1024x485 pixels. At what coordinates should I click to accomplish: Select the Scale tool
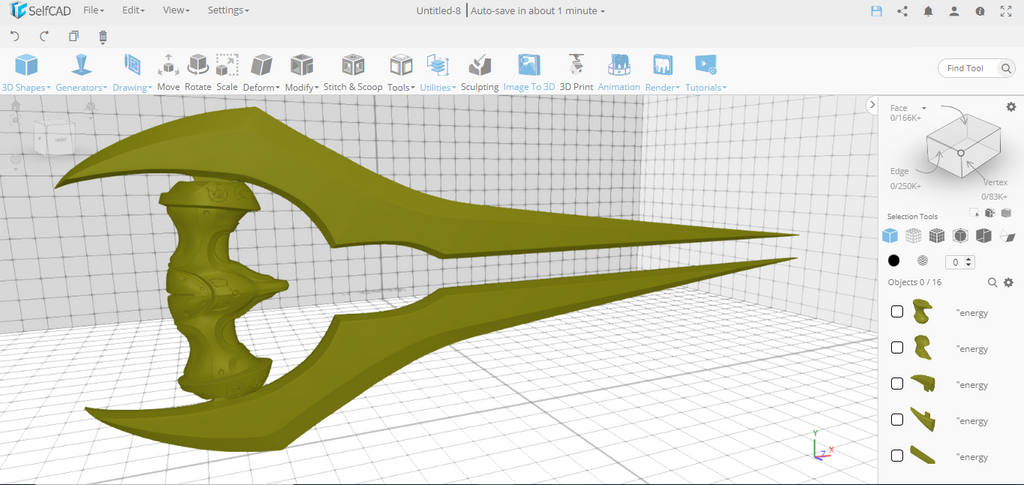pos(227,72)
